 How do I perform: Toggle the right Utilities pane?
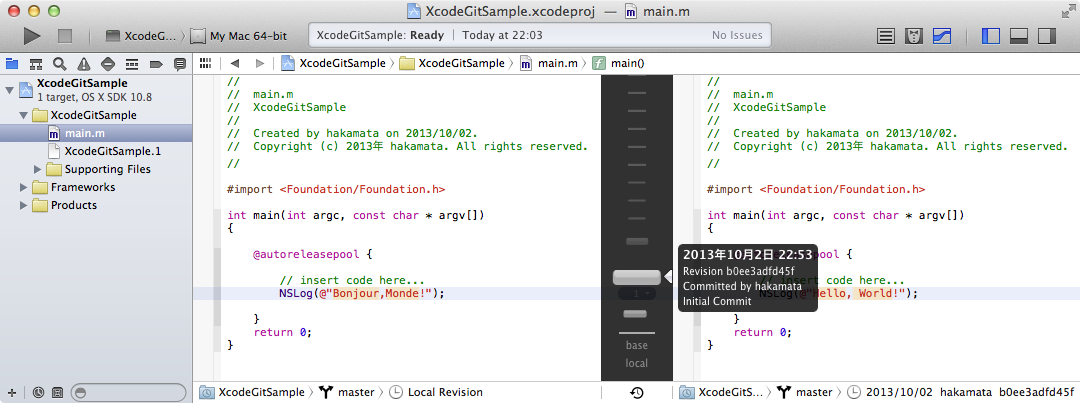[1047, 36]
